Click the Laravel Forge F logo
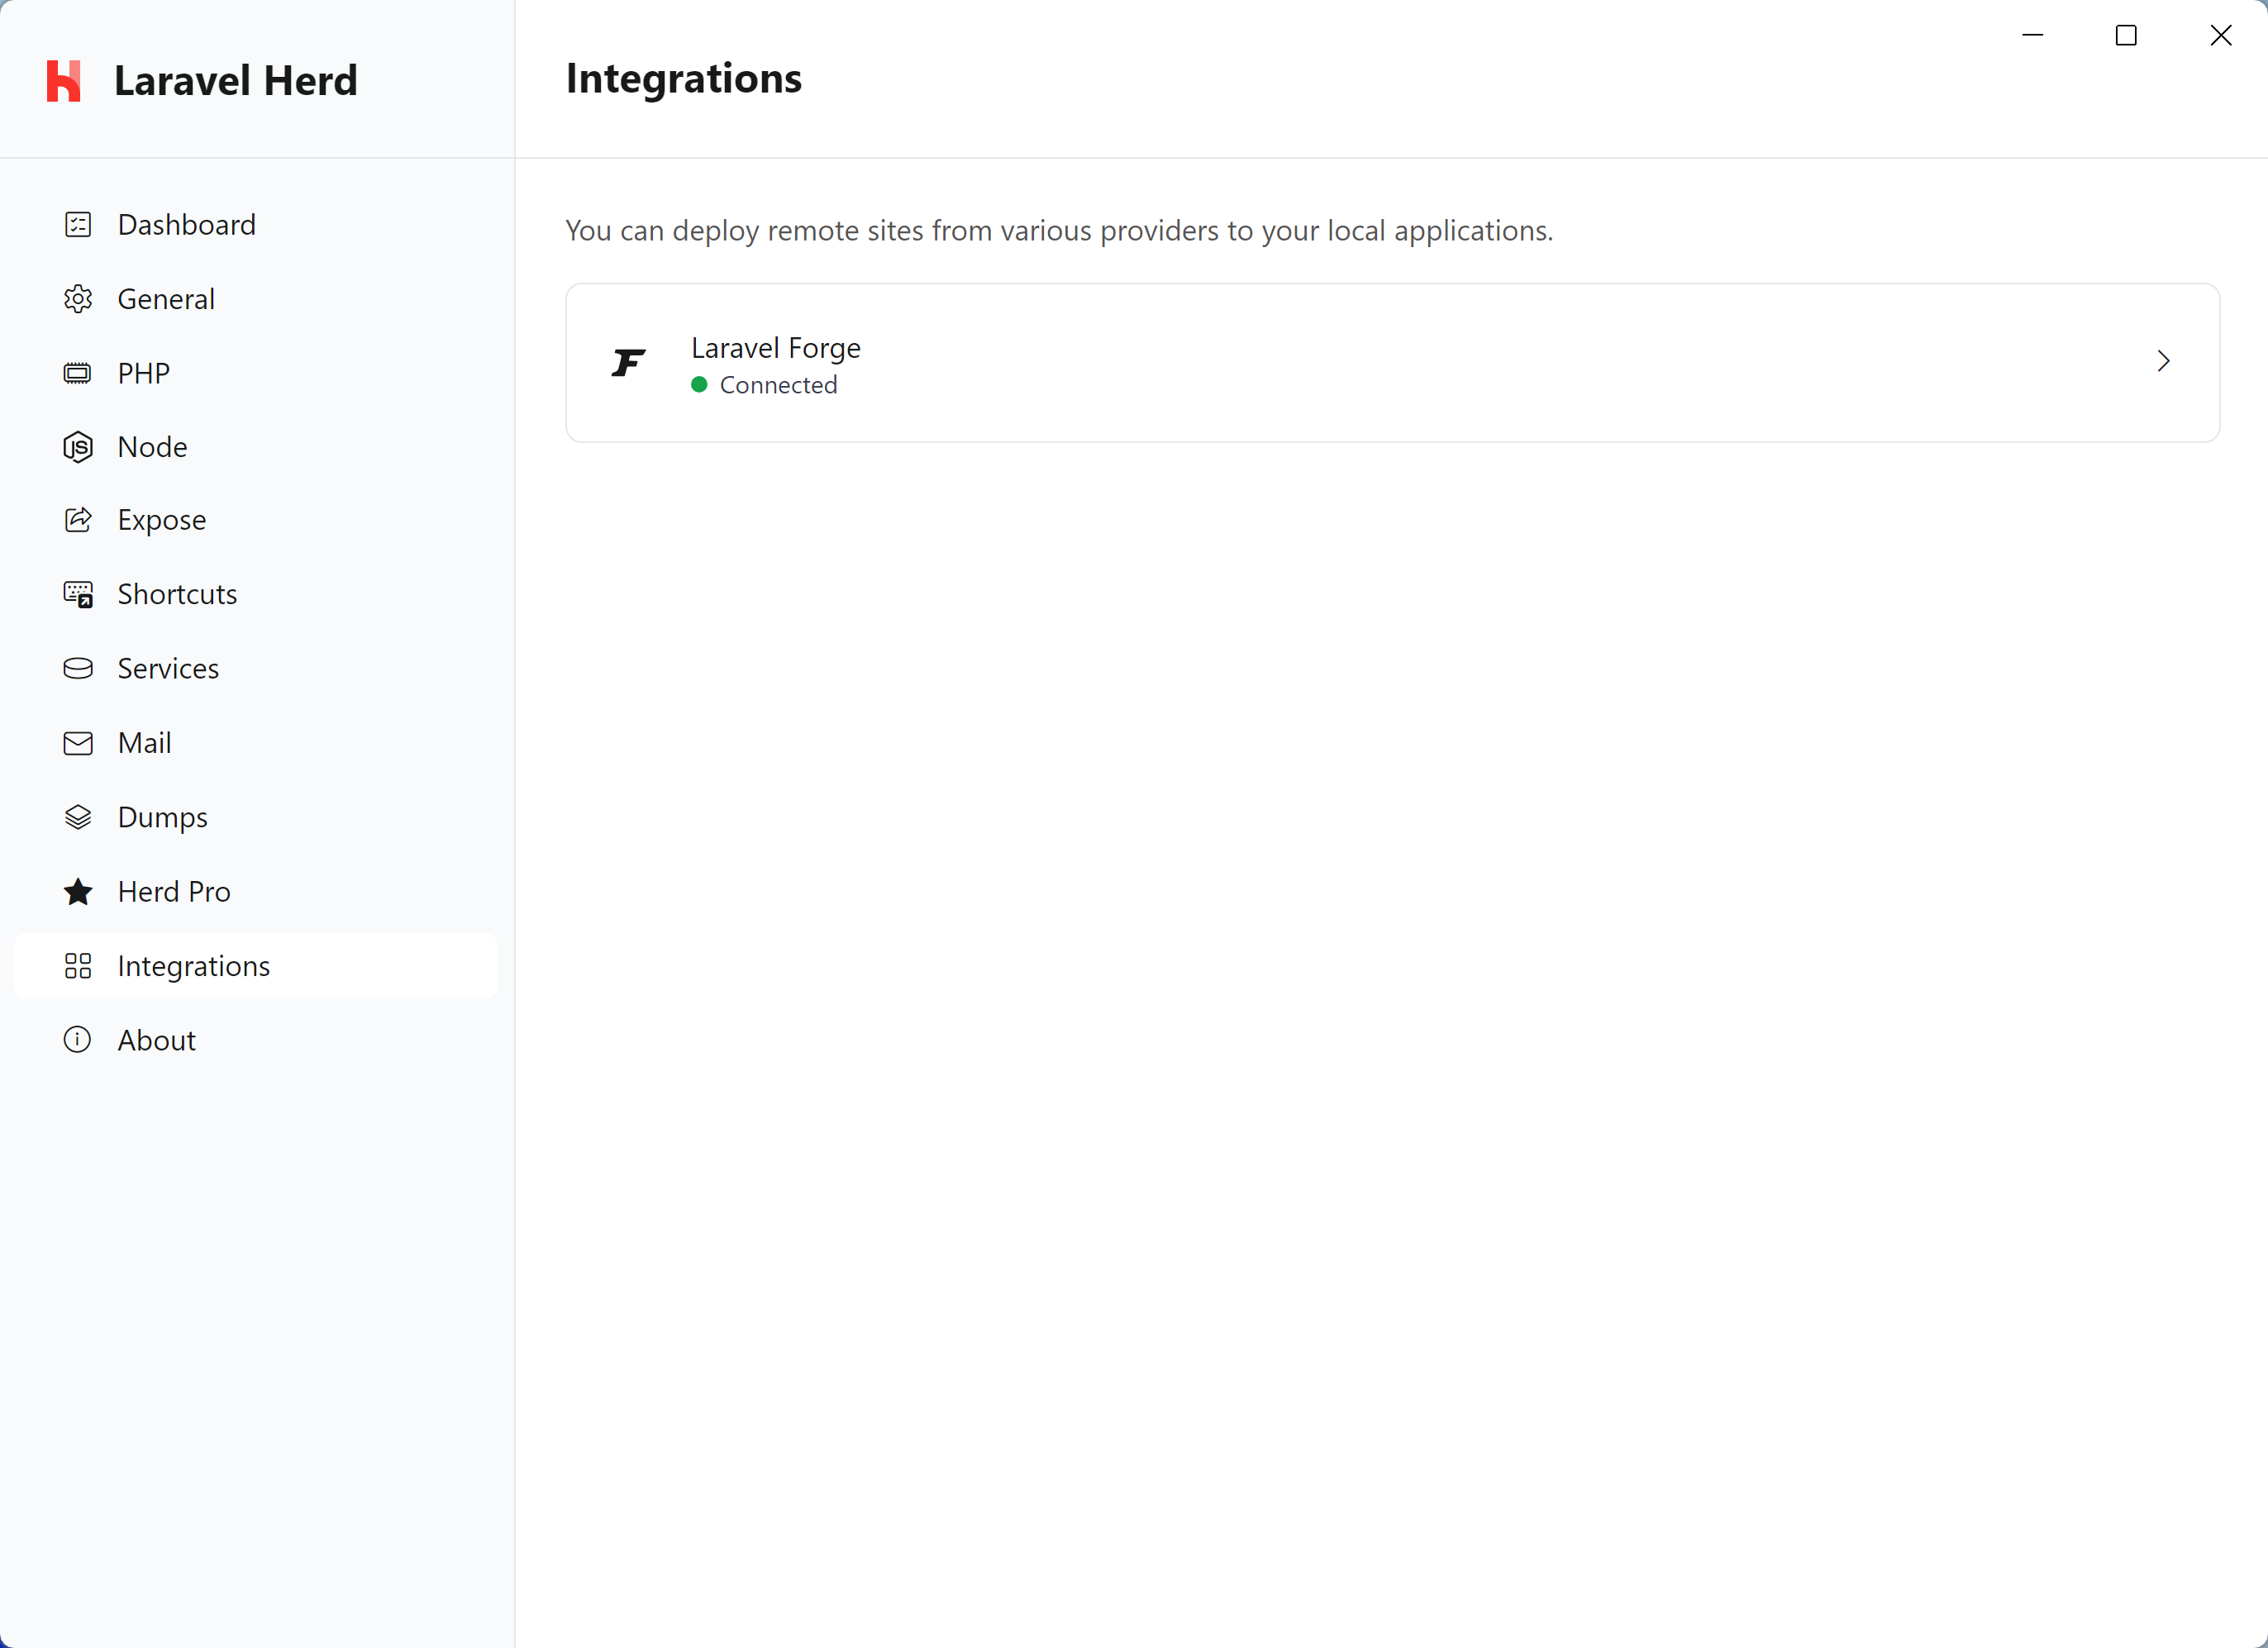The width and height of the screenshot is (2268, 1648). (628, 362)
